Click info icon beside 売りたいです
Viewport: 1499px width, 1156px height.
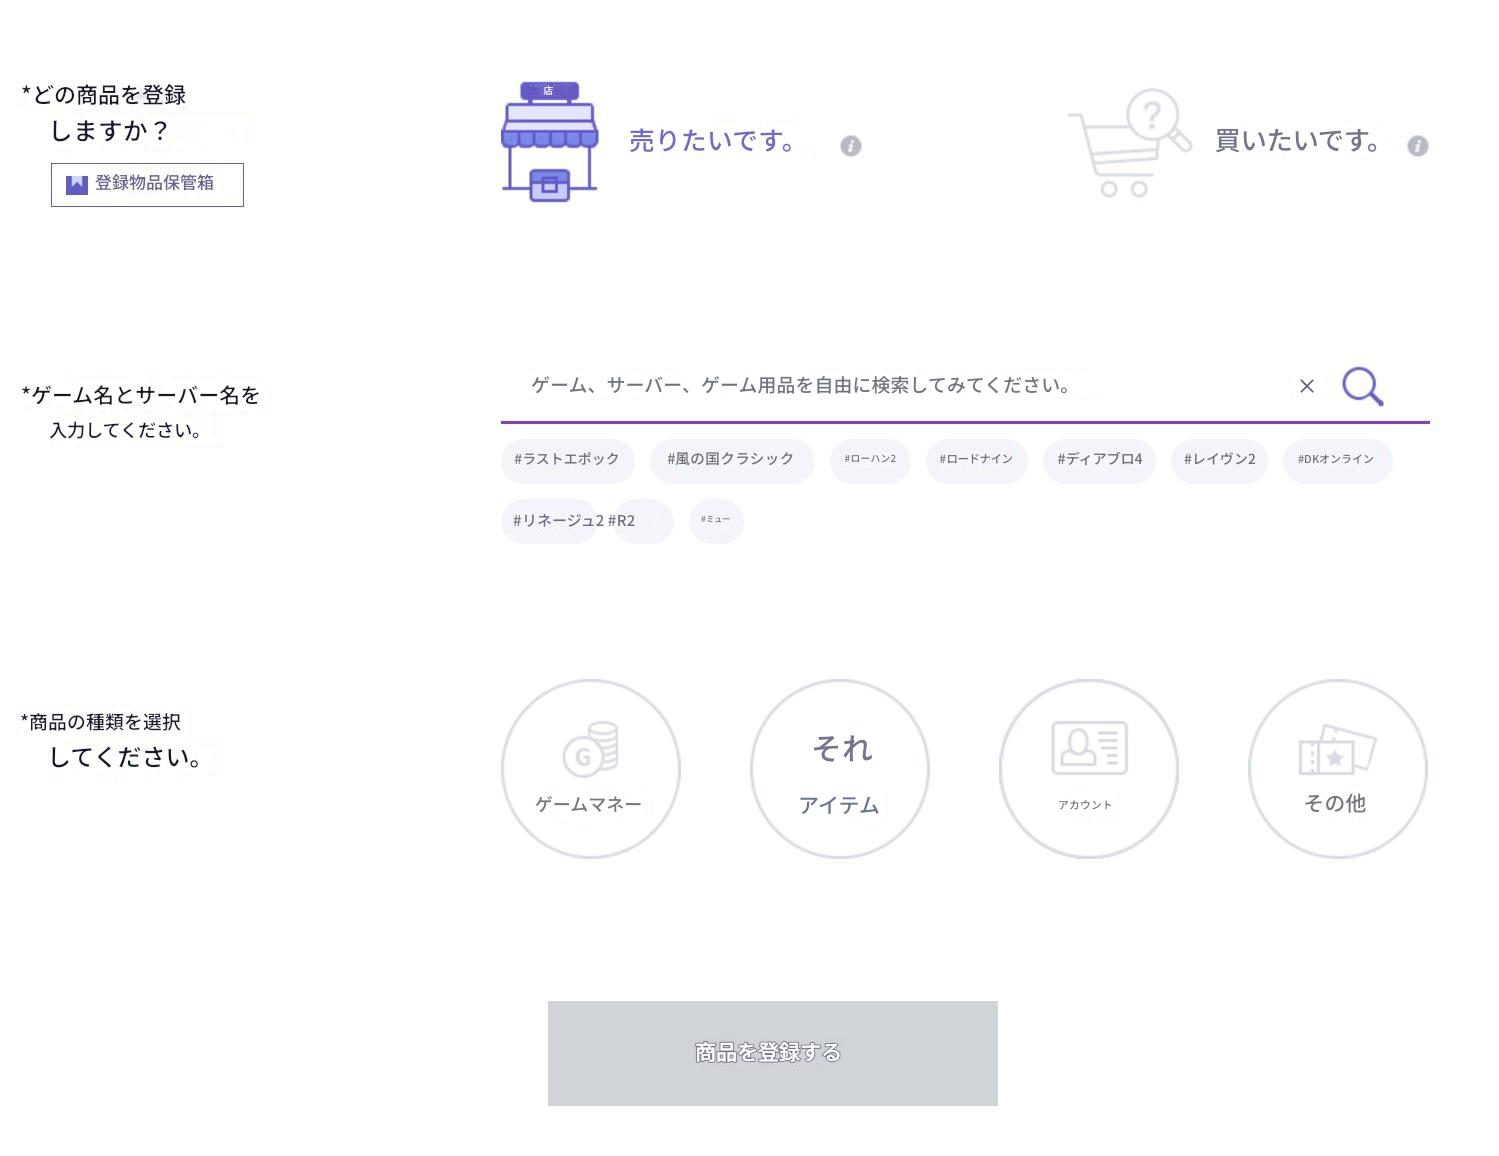pos(851,146)
